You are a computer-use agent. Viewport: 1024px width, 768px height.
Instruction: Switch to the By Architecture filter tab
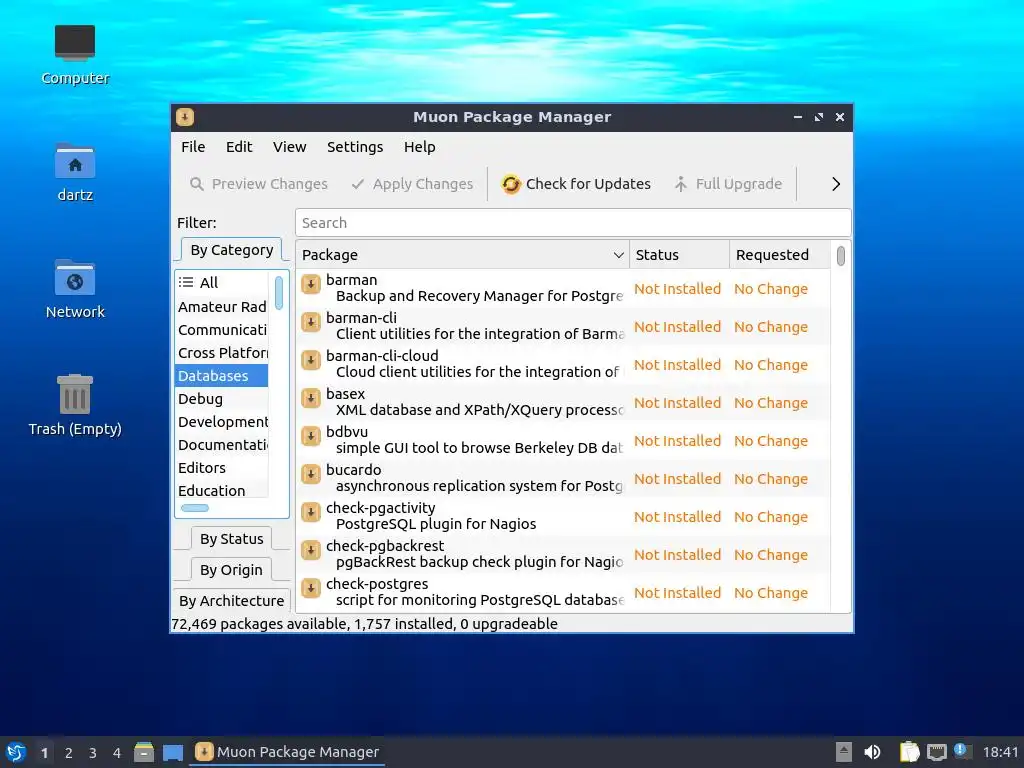(232, 600)
